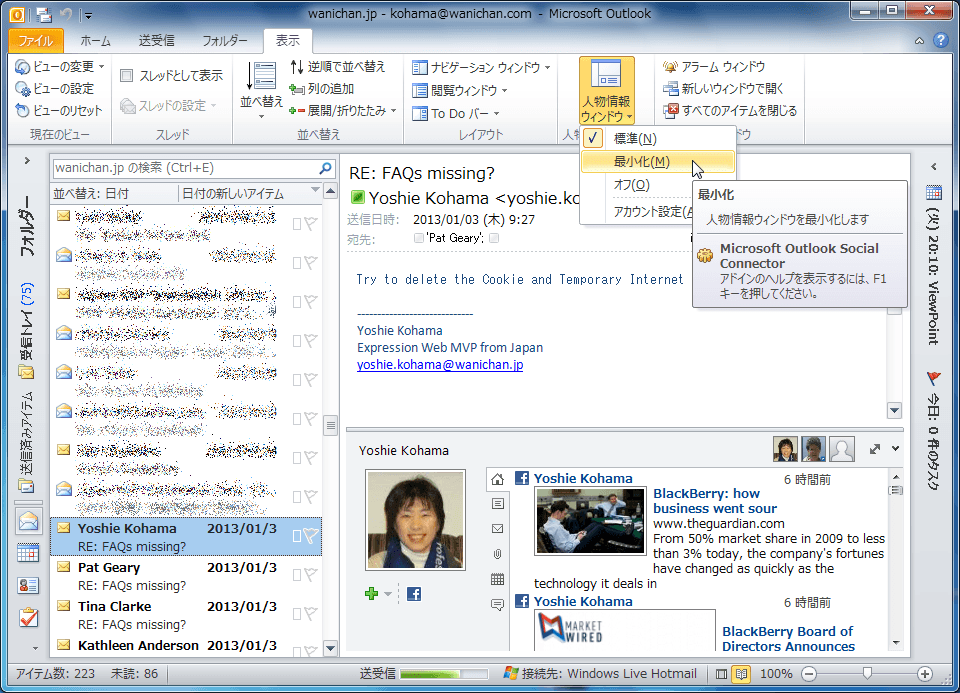Select the Kathleen Anderson message
This screenshot has width=960, height=693.
pos(186,646)
